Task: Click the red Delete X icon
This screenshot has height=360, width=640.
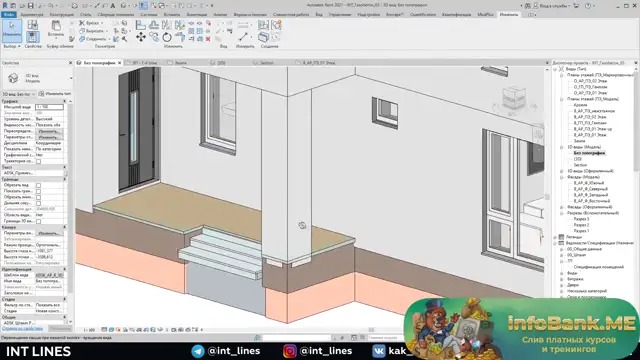Action: [208, 39]
